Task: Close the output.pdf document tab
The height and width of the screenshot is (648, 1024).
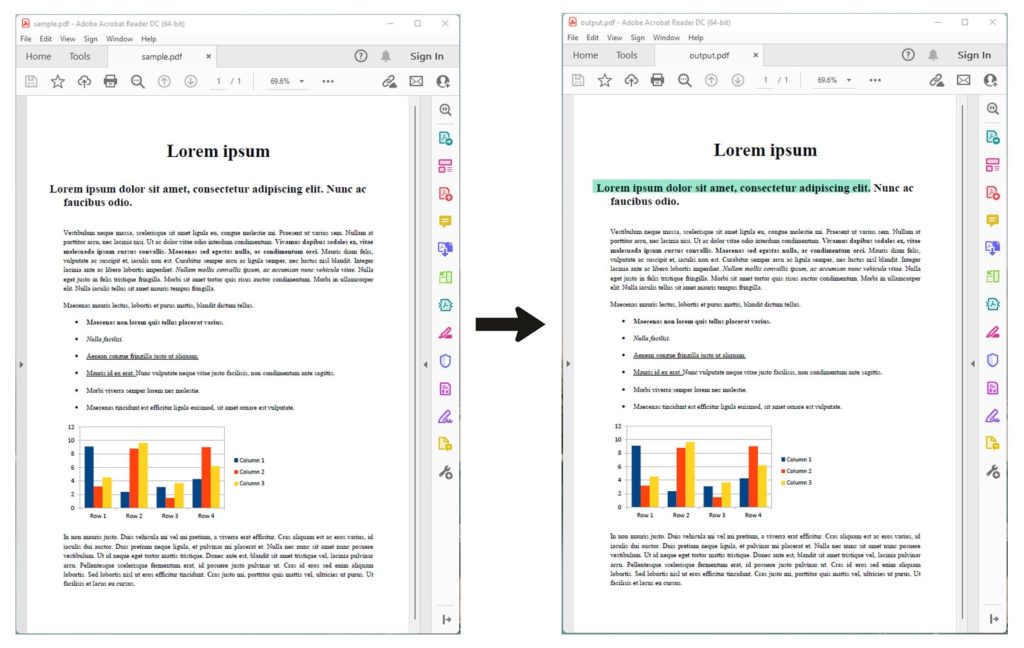Action: (756, 56)
